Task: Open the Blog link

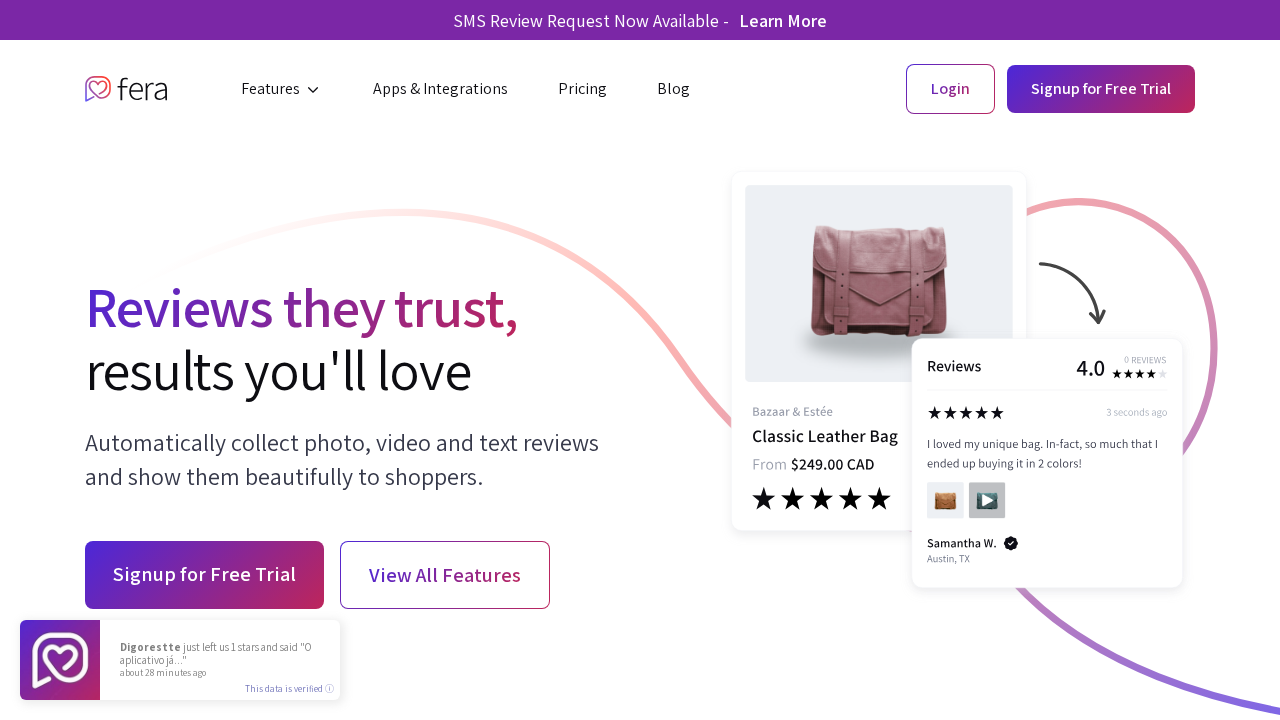Action: [673, 89]
